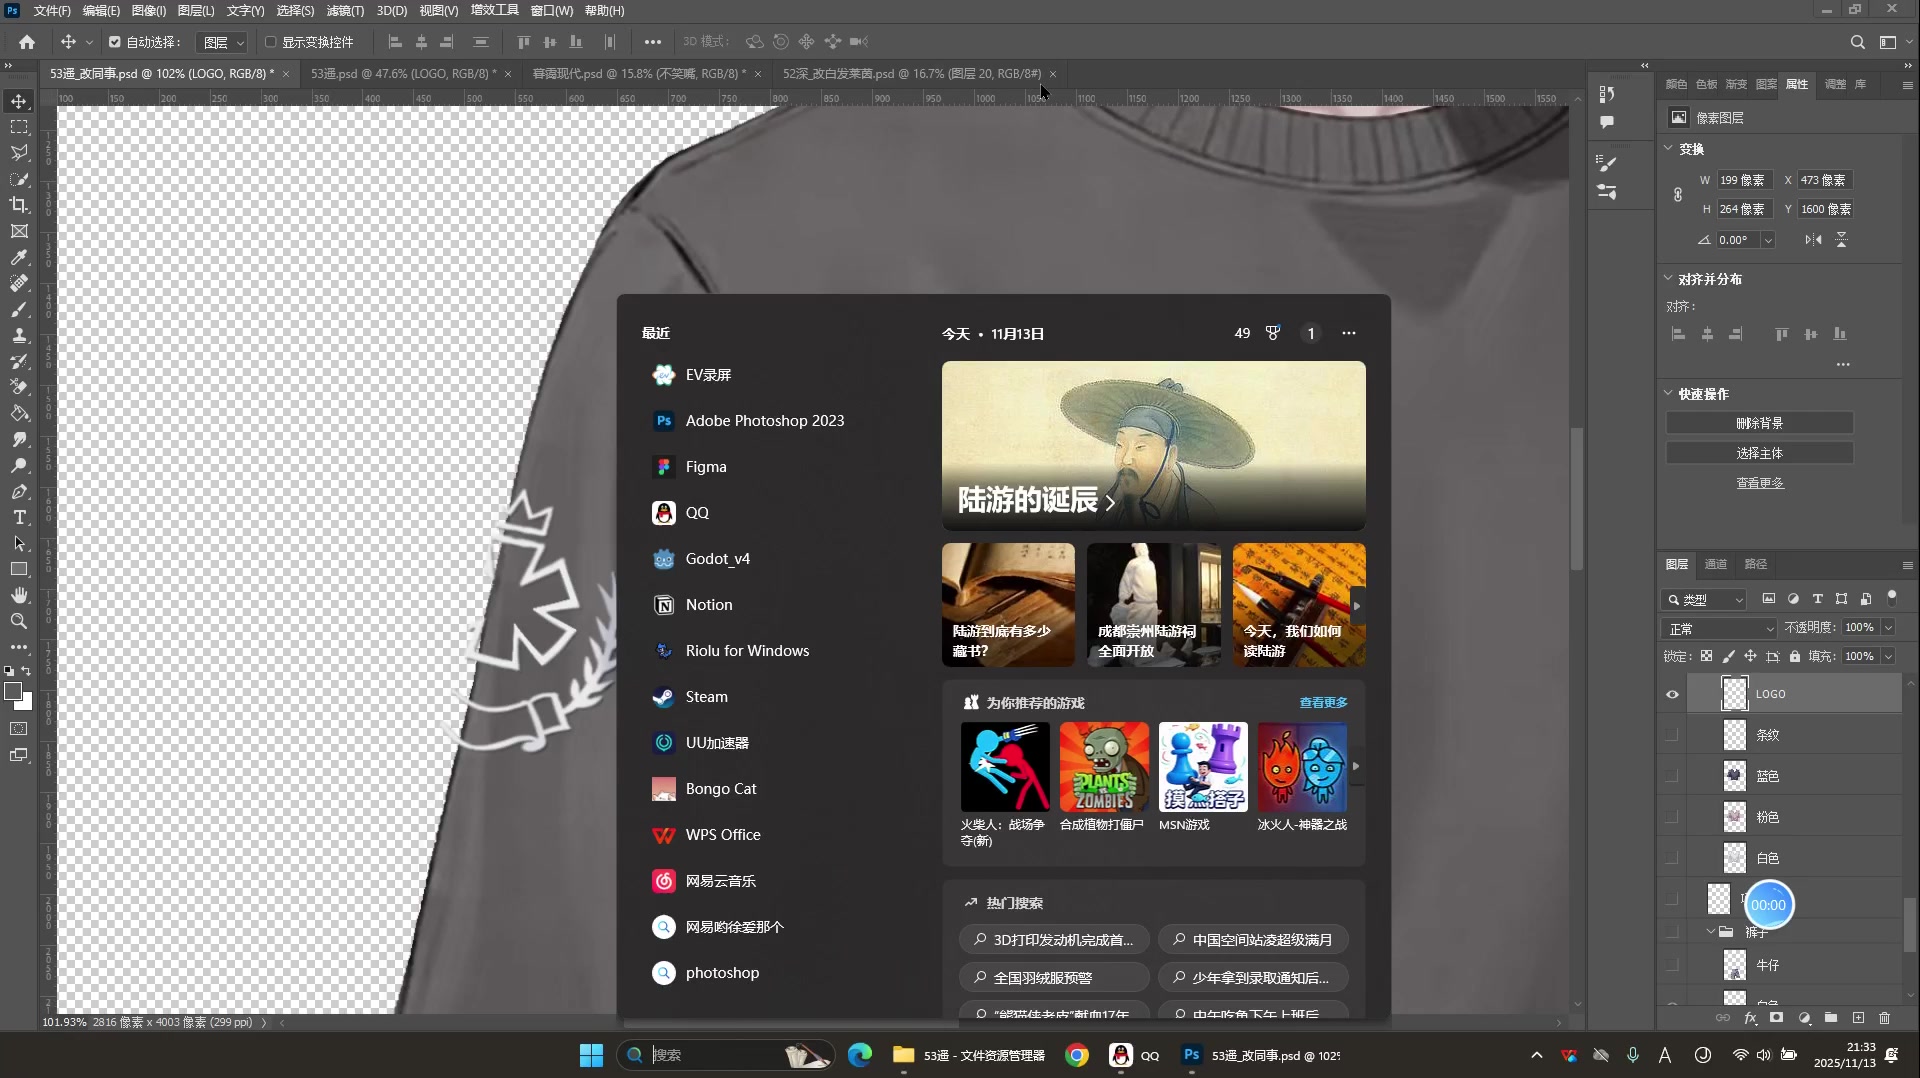Uncheck the 自动选择 checkbox
This screenshot has width=1920, height=1078.
click(x=114, y=42)
